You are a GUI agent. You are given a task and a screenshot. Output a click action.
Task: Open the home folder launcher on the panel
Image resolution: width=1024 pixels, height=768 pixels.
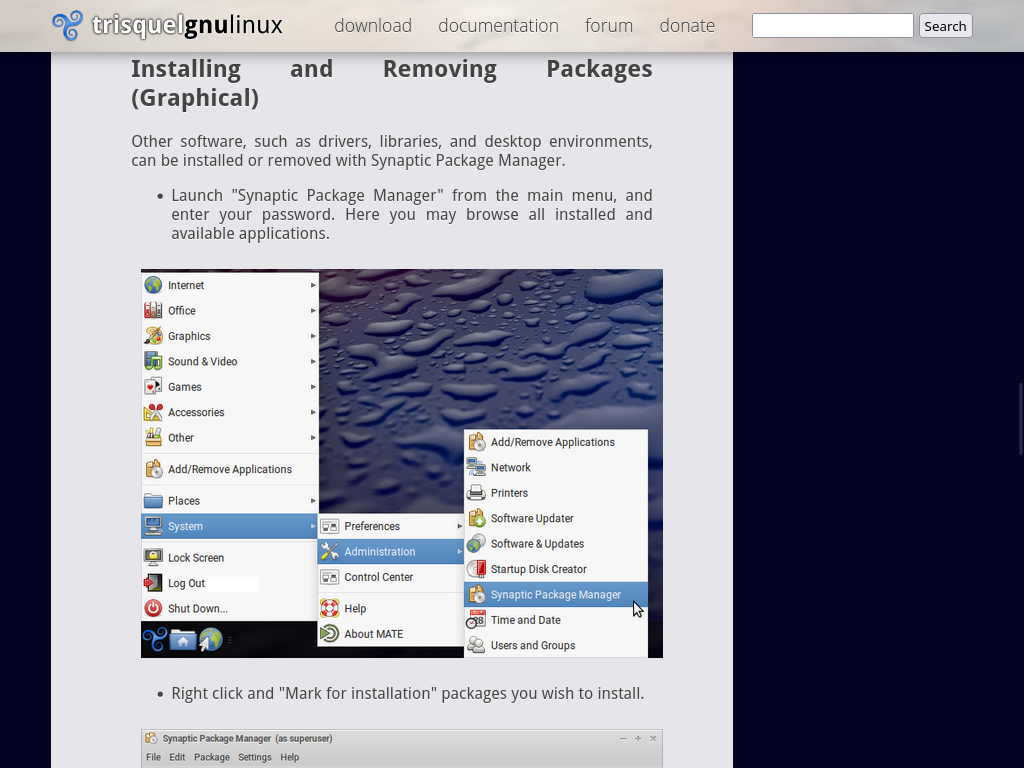click(183, 640)
